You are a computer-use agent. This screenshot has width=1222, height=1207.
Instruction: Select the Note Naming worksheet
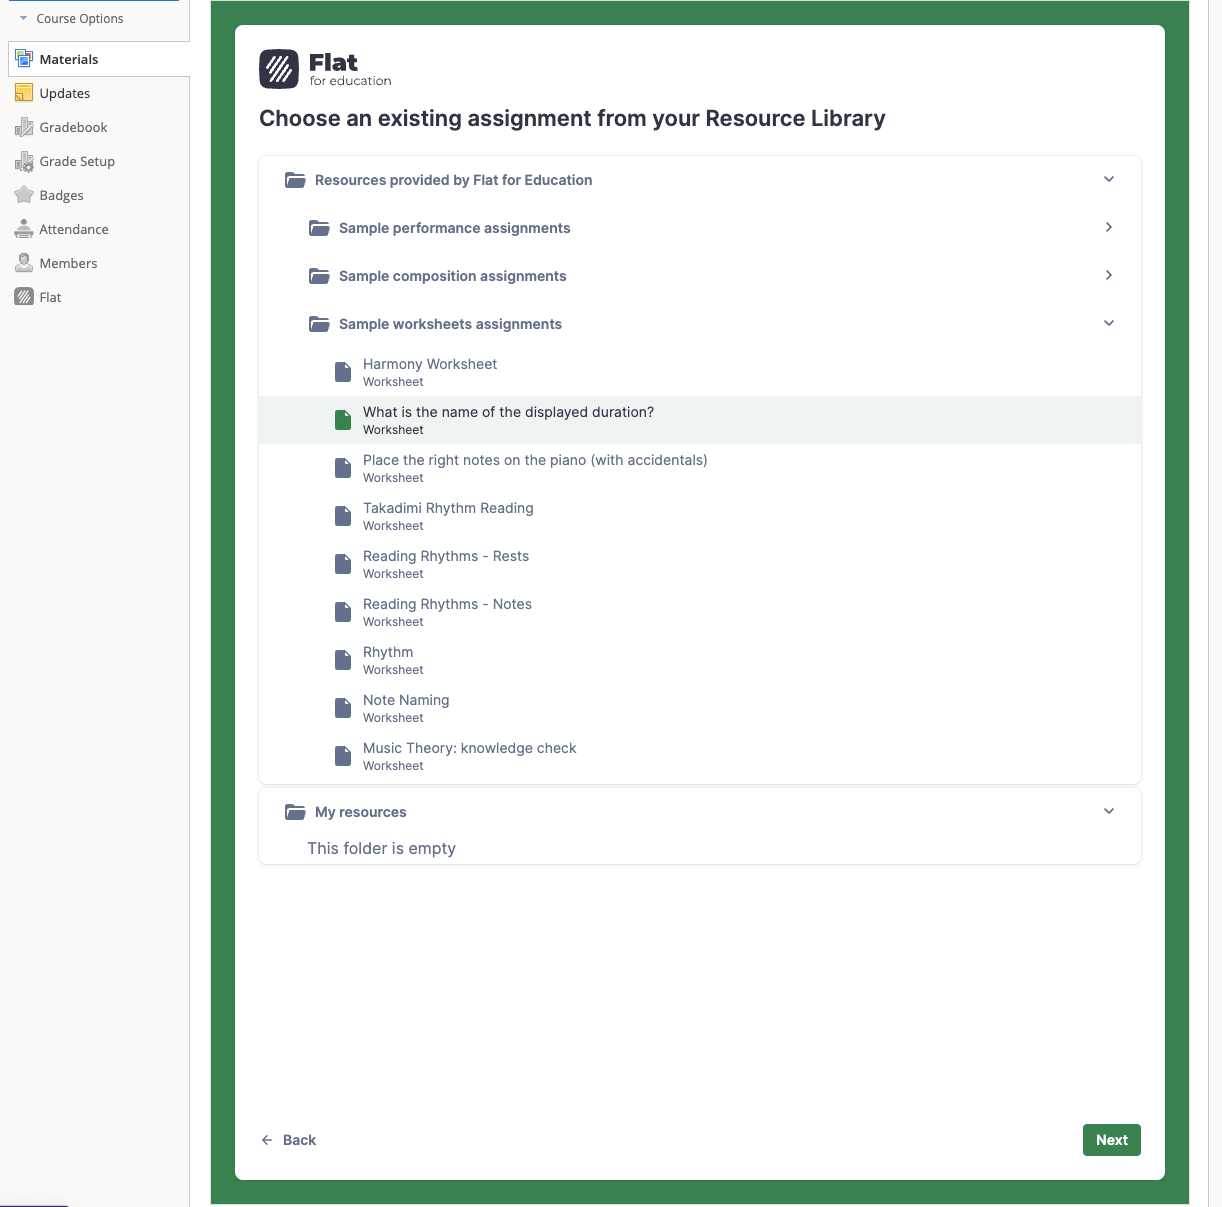[406, 700]
